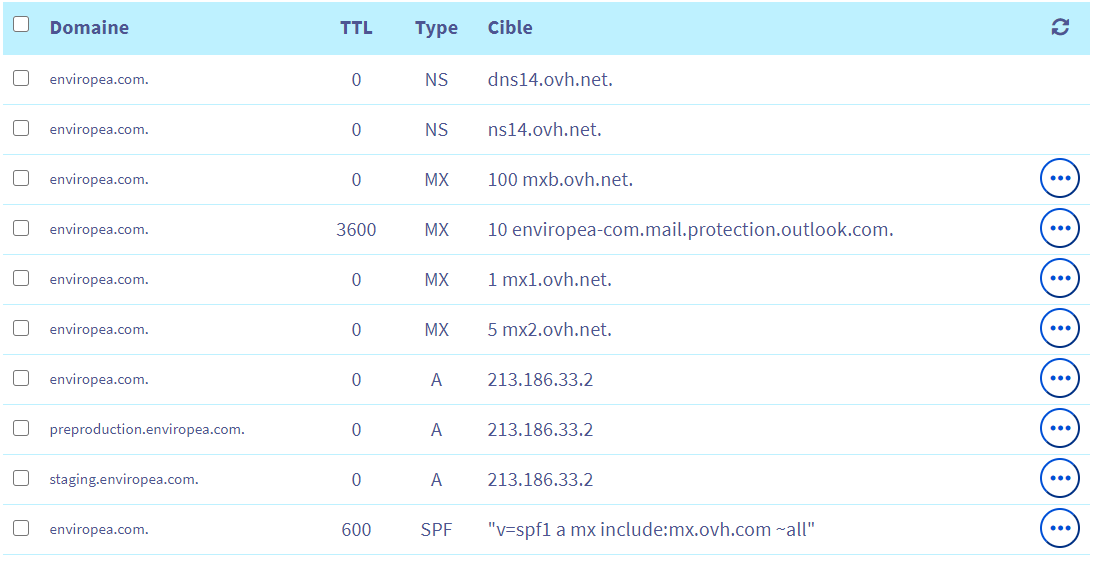This screenshot has height=561, width=1099.
Task: Click the 10 enviropea-com.mail.protection.outlook.com. target text
Action: [x=690, y=229]
